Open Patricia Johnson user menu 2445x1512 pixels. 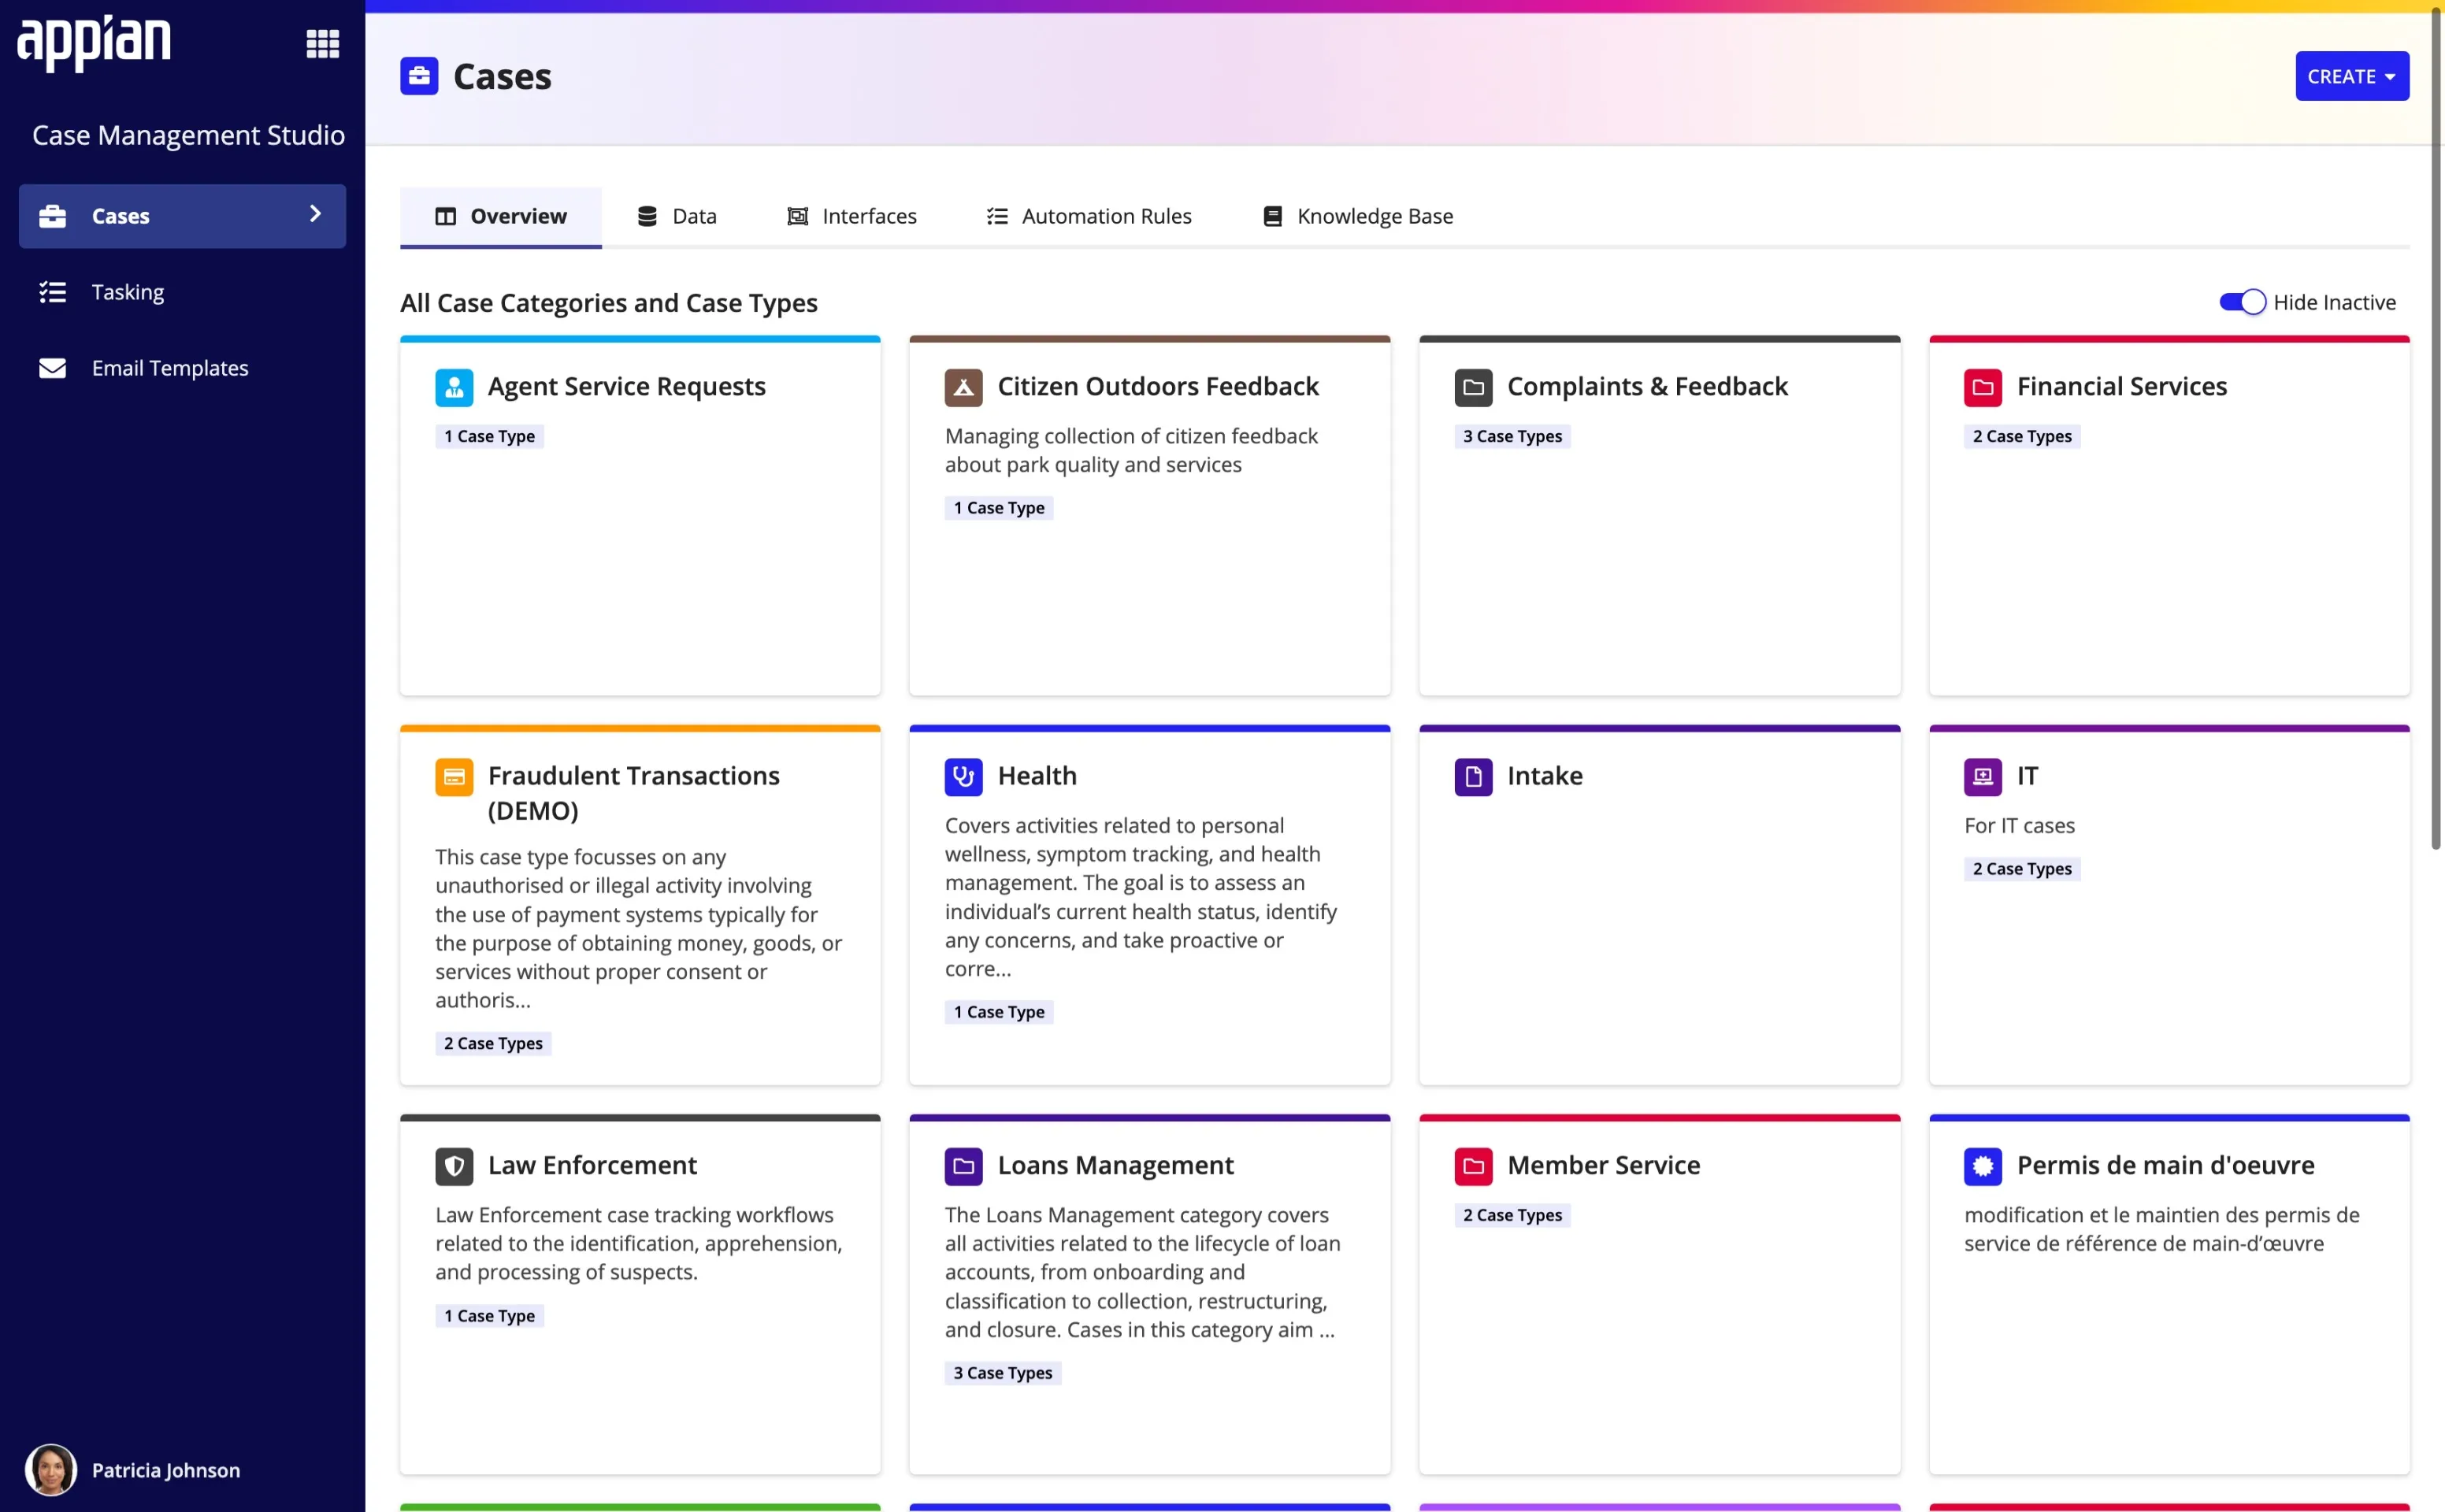pyautogui.click(x=133, y=1469)
